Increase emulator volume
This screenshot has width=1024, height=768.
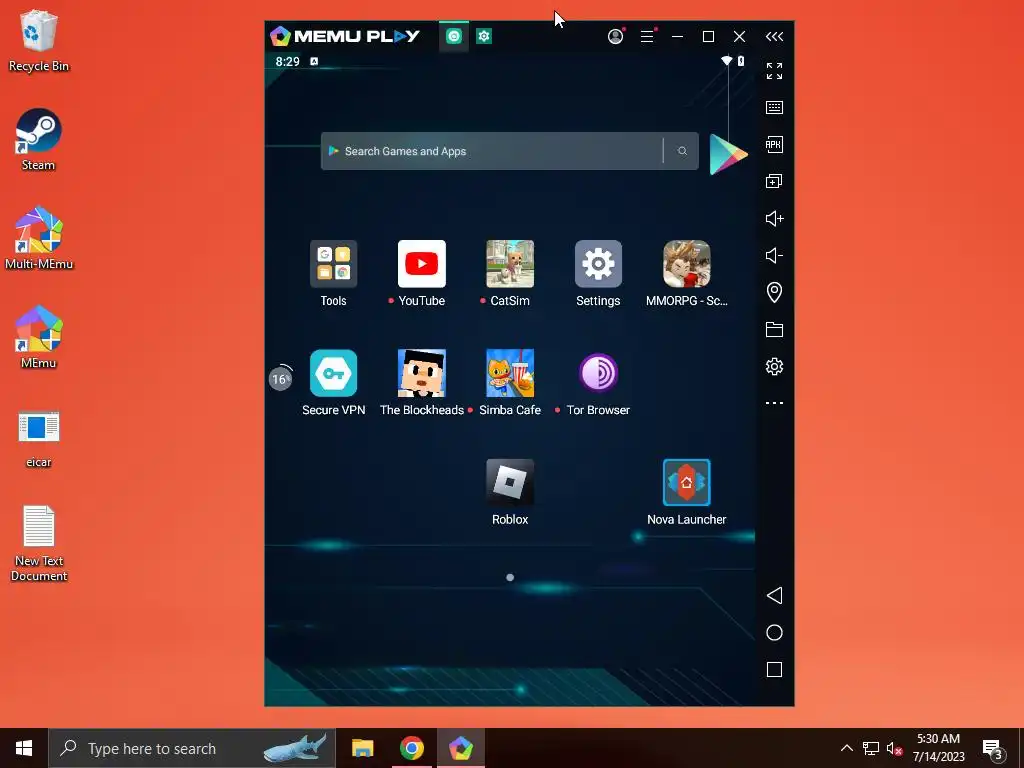click(774, 218)
